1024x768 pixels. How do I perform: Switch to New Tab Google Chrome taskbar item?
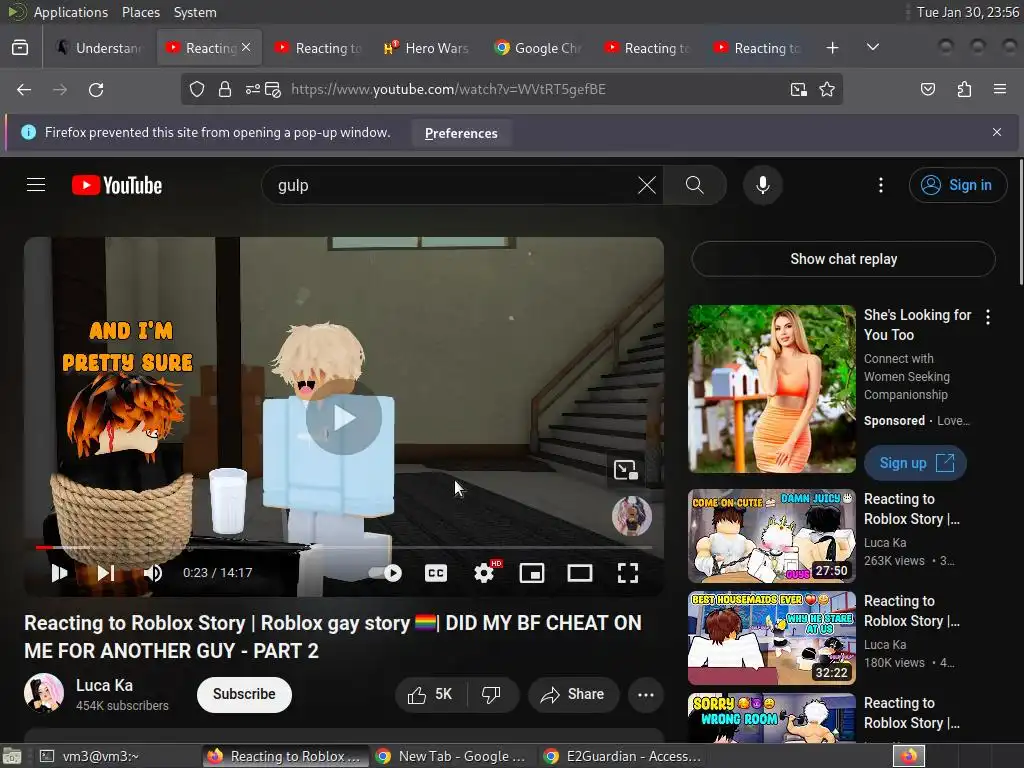454,756
